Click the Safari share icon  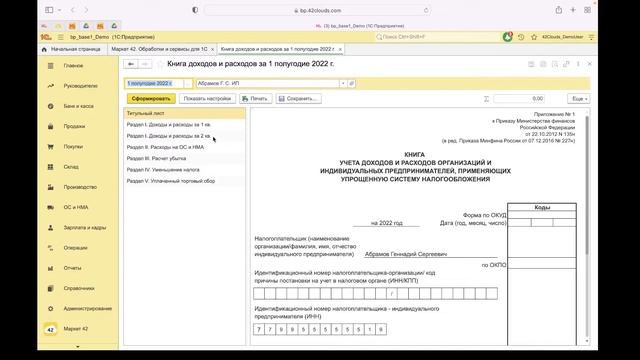[x=558, y=10]
